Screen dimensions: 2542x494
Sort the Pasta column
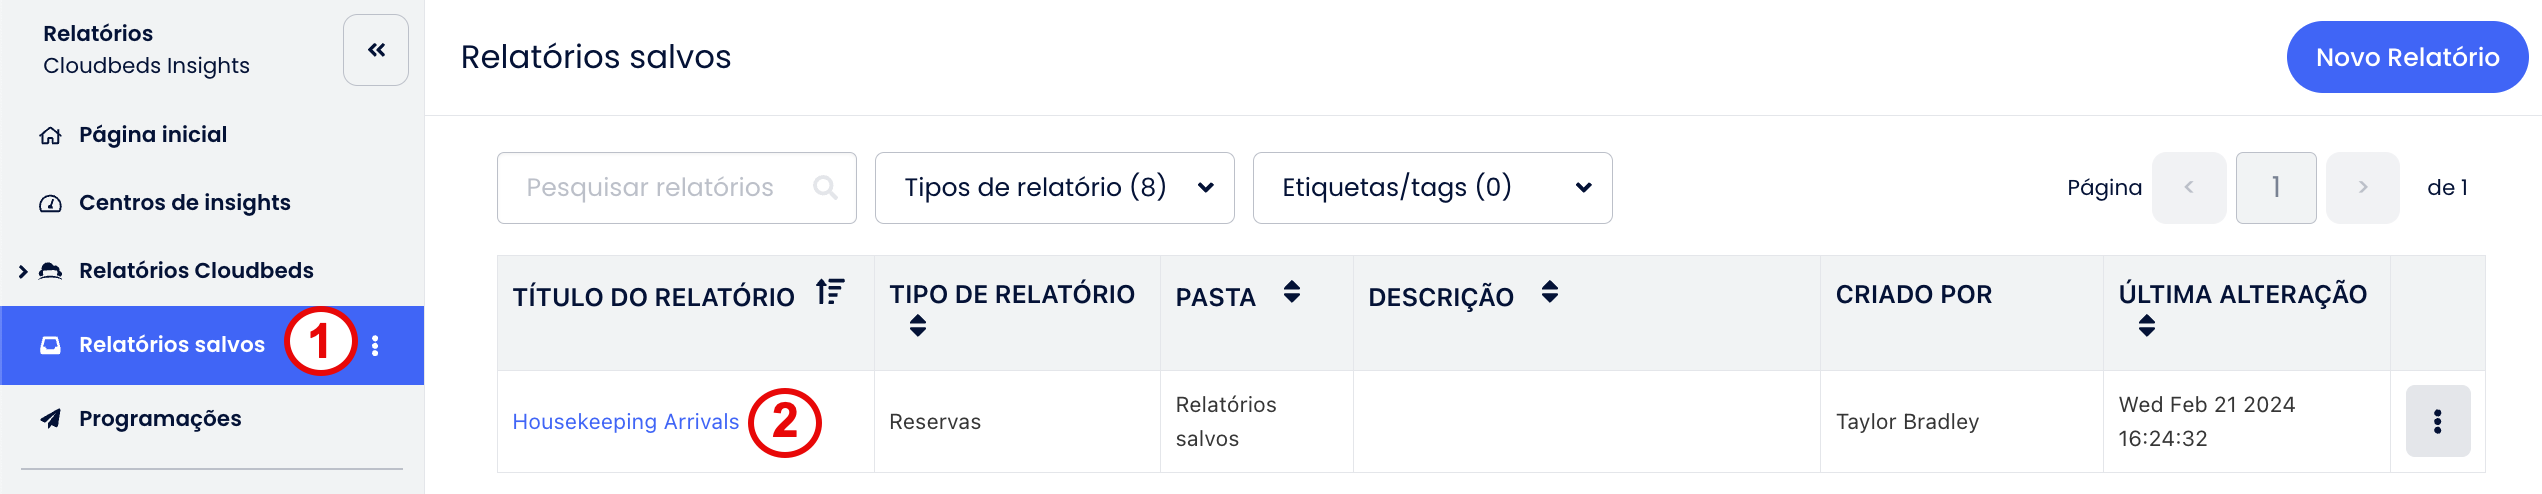(1292, 292)
